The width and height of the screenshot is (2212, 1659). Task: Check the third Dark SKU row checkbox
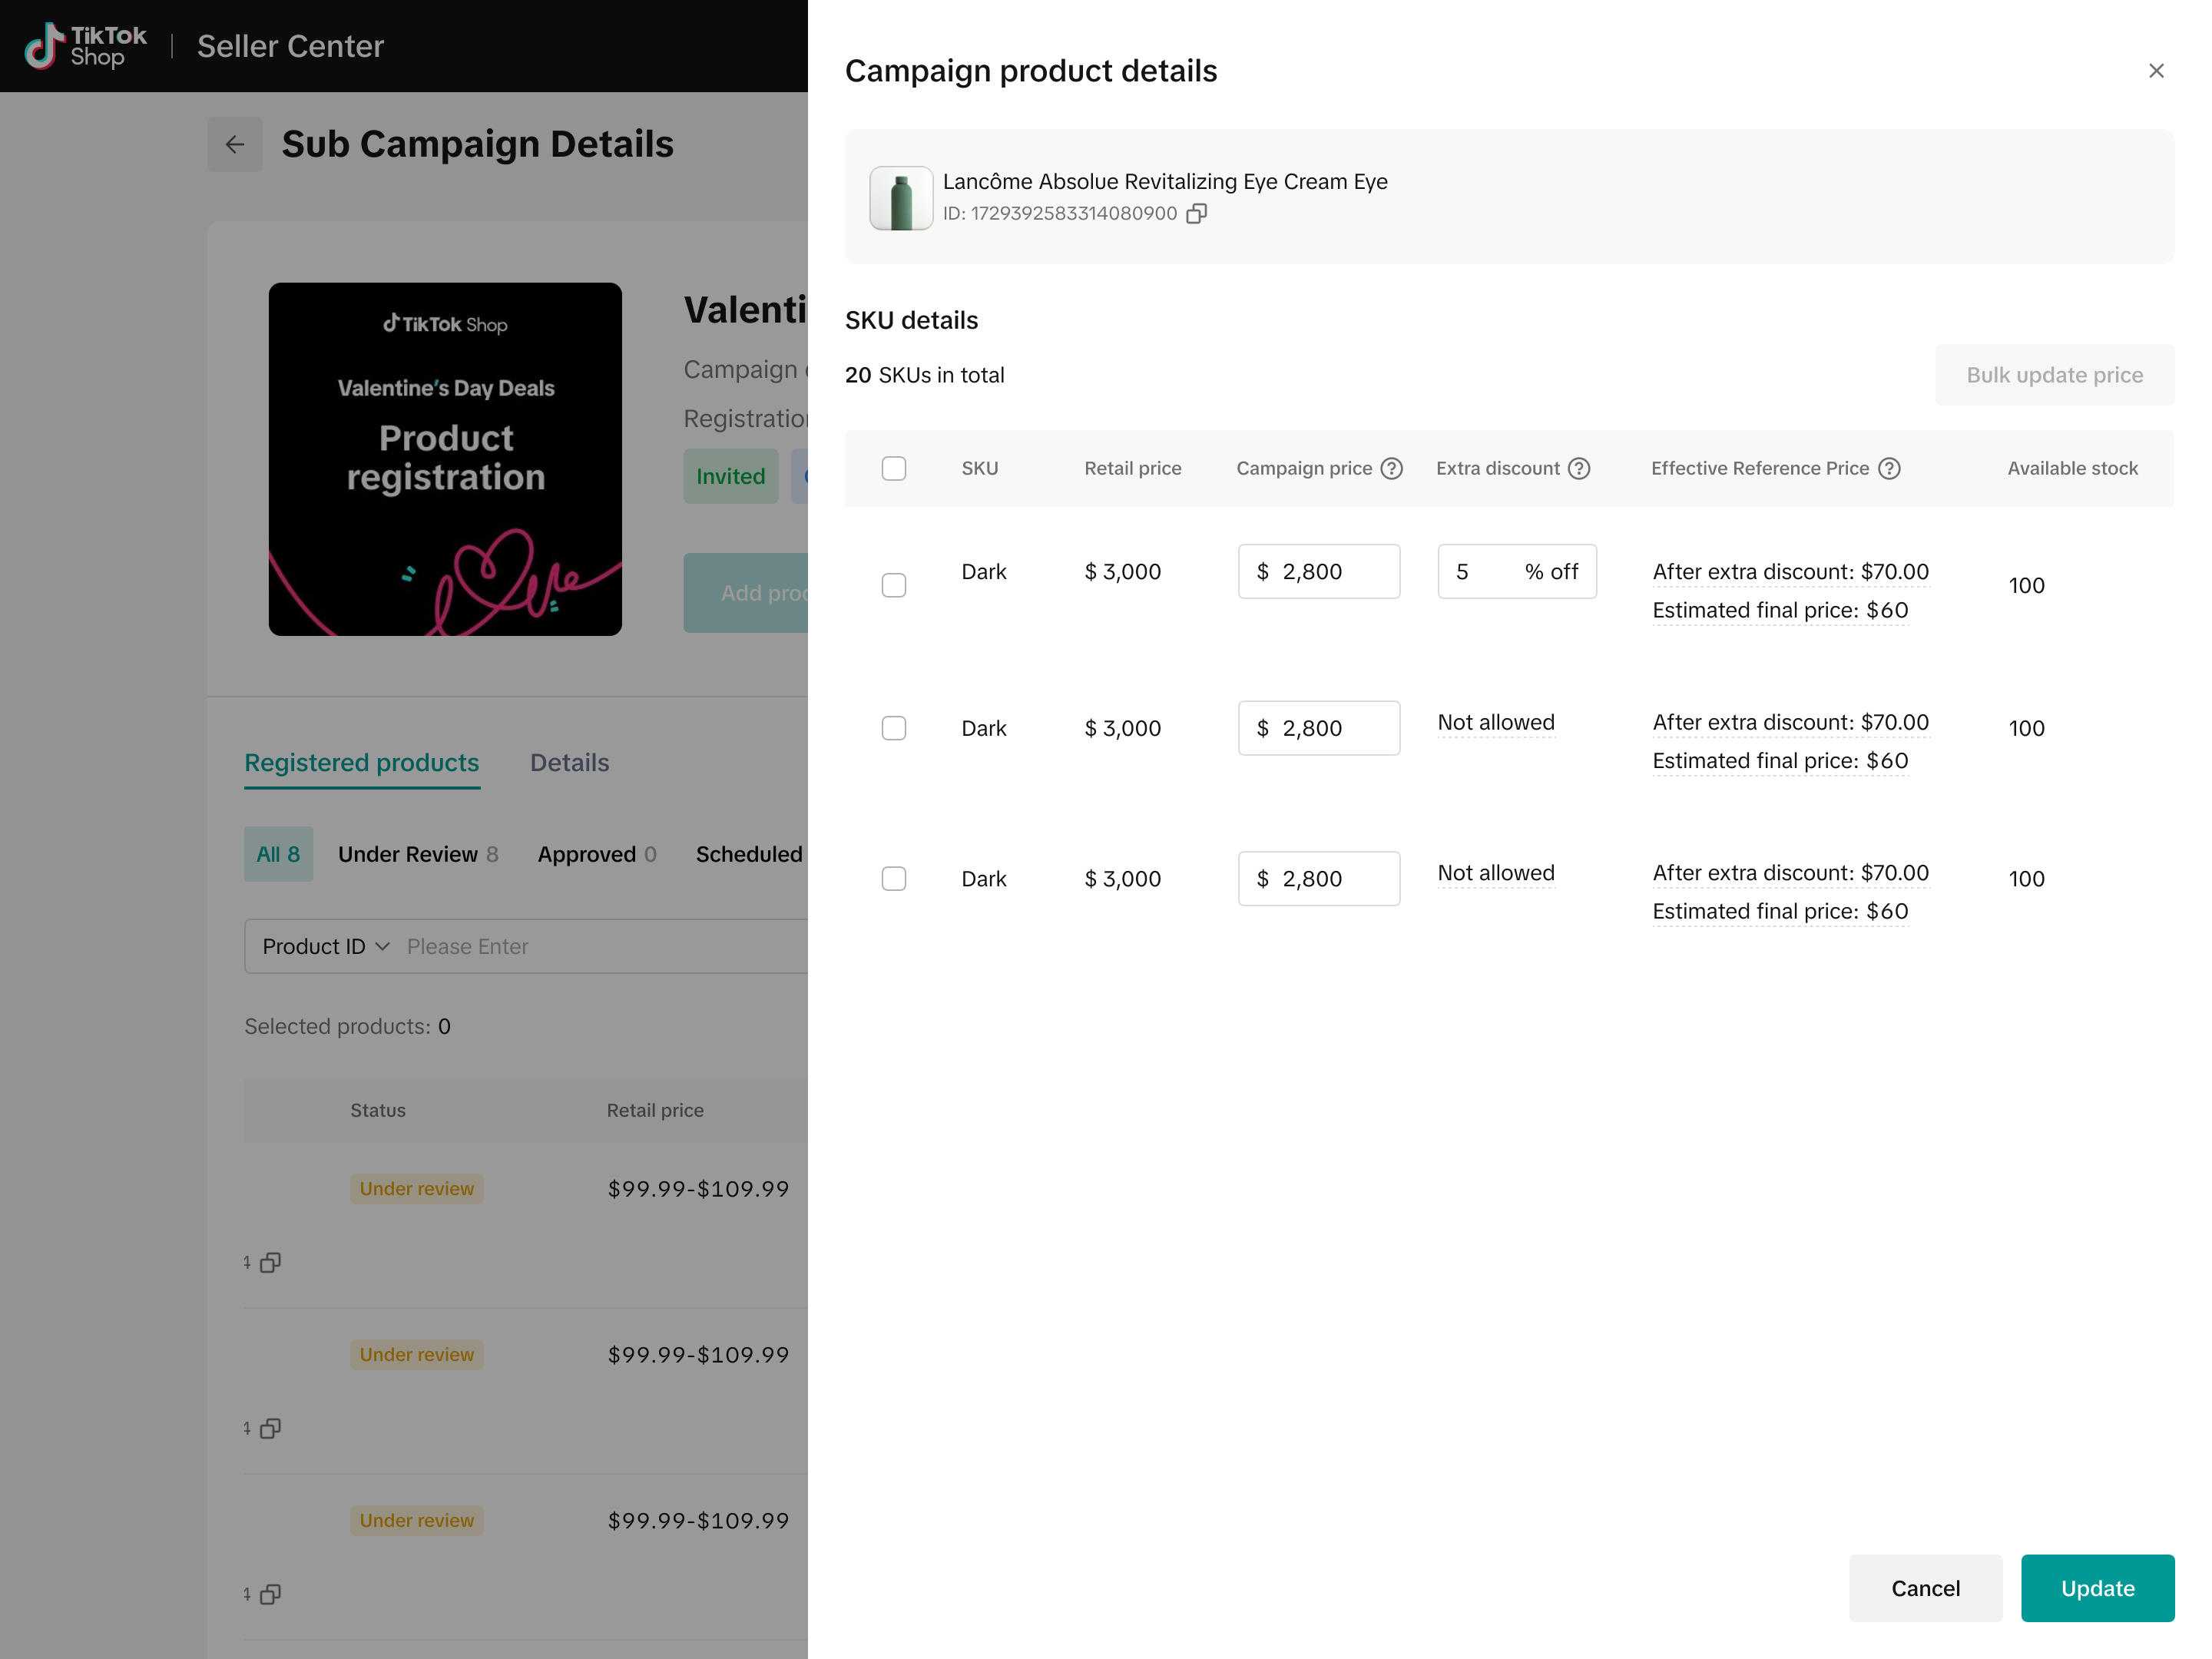[893, 879]
